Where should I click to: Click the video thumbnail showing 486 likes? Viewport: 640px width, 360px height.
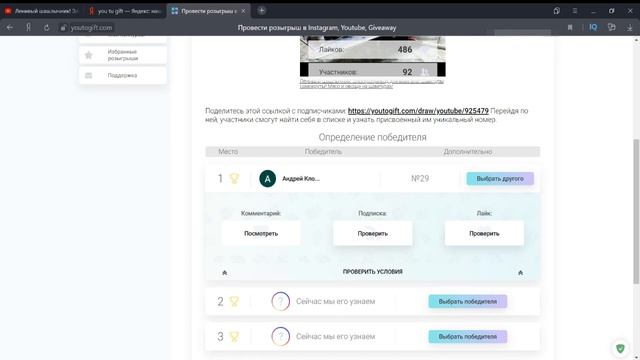[373, 56]
